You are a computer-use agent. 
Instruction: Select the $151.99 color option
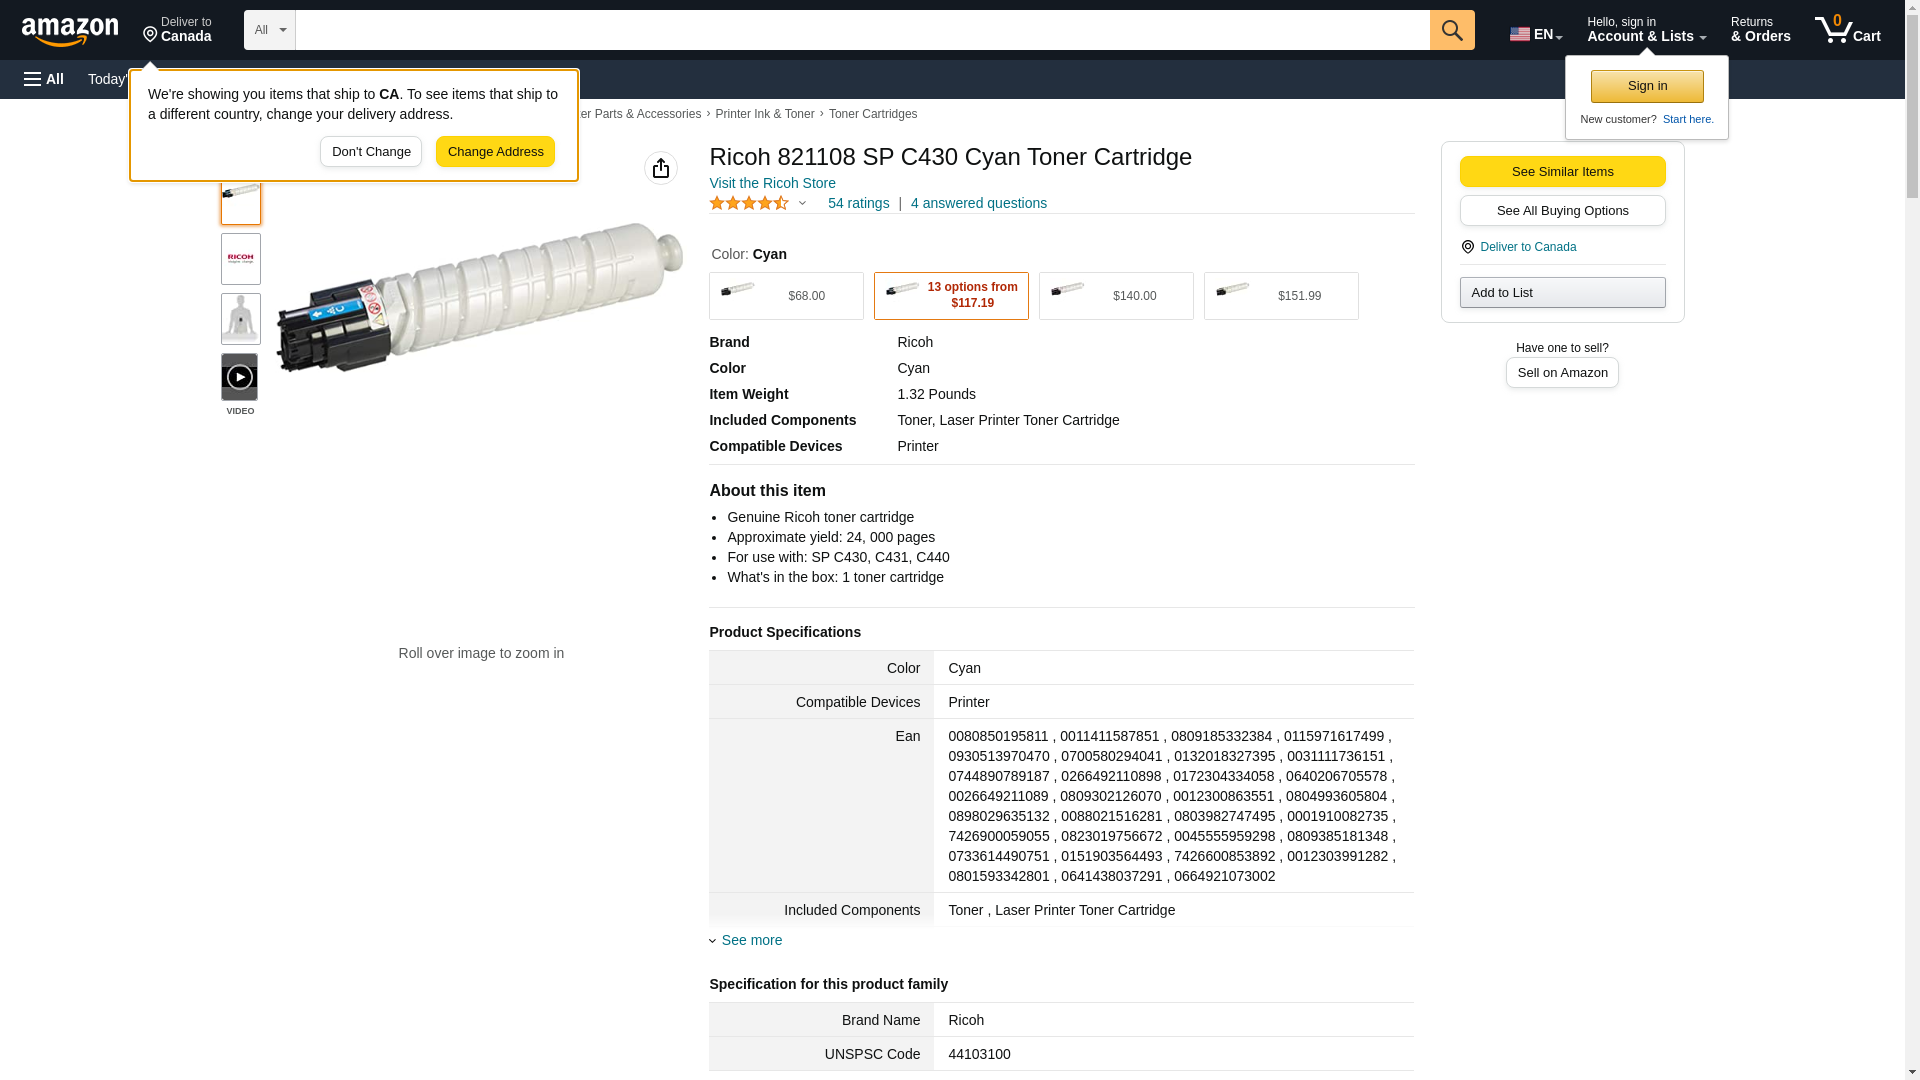(x=1281, y=296)
